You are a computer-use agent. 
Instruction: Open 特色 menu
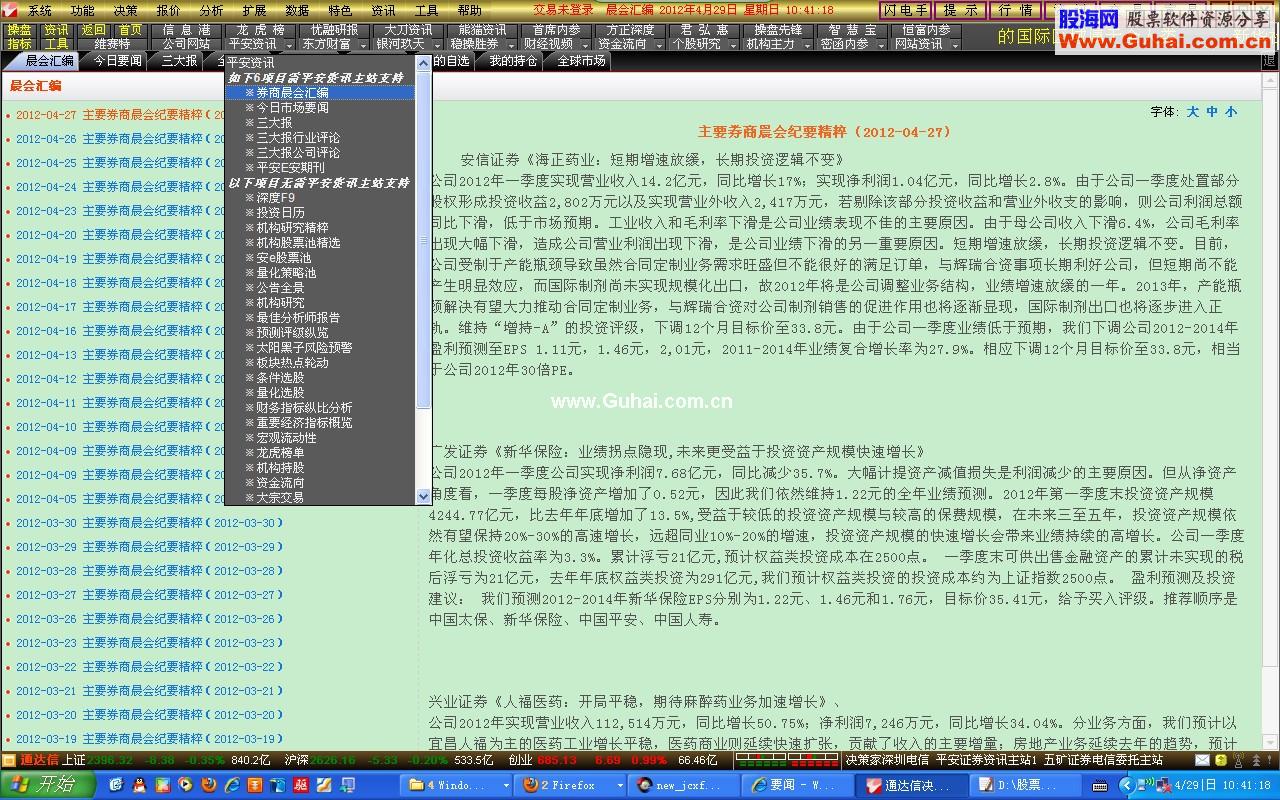(340, 10)
